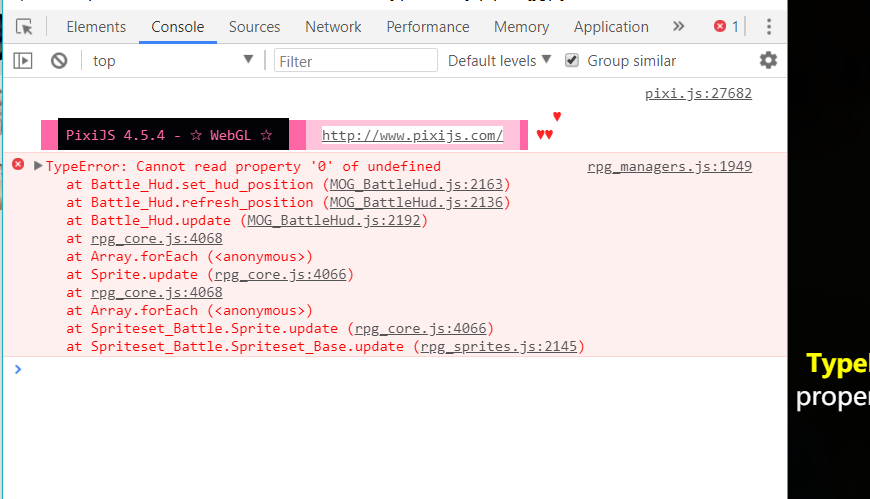Switch to the Network tab
This screenshot has width=870, height=499.
333,27
